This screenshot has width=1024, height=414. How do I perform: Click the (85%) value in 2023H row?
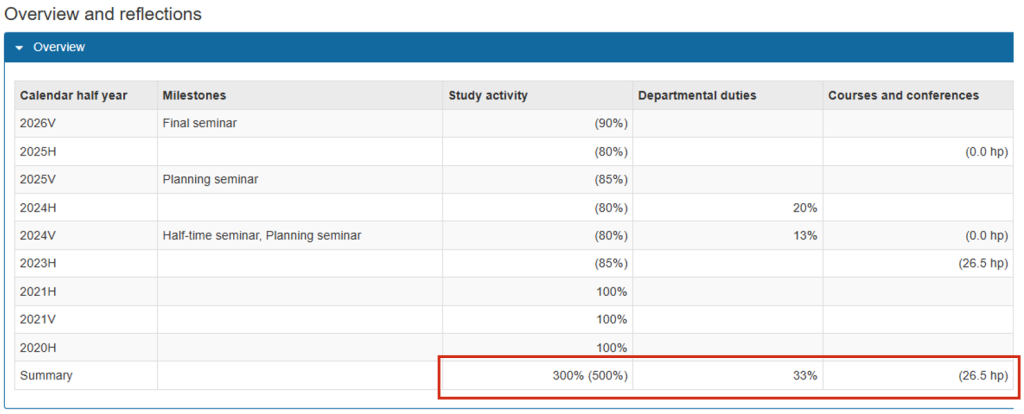[x=611, y=264]
